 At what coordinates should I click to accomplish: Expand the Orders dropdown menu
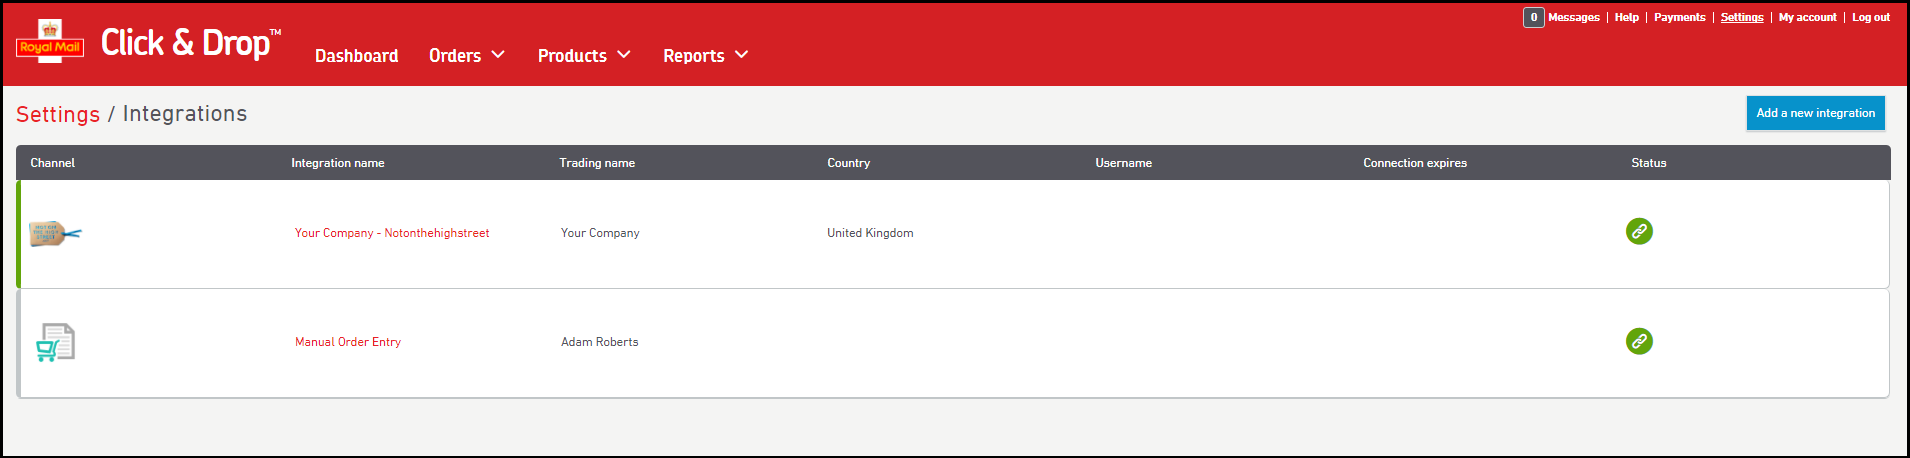[466, 56]
